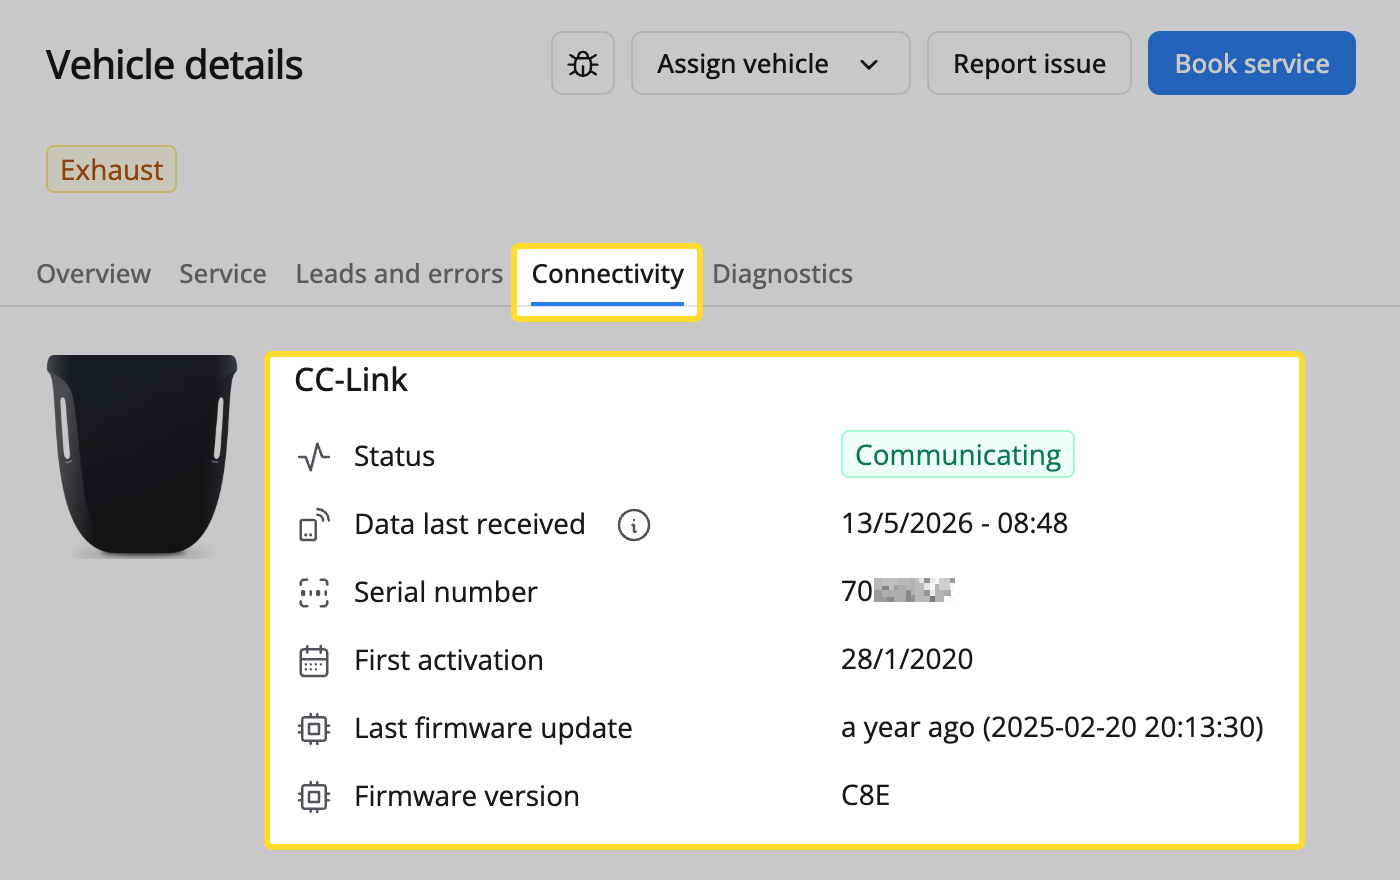Open the Assign vehicle dropdown
This screenshot has height=880, width=1400.
[771, 63]
